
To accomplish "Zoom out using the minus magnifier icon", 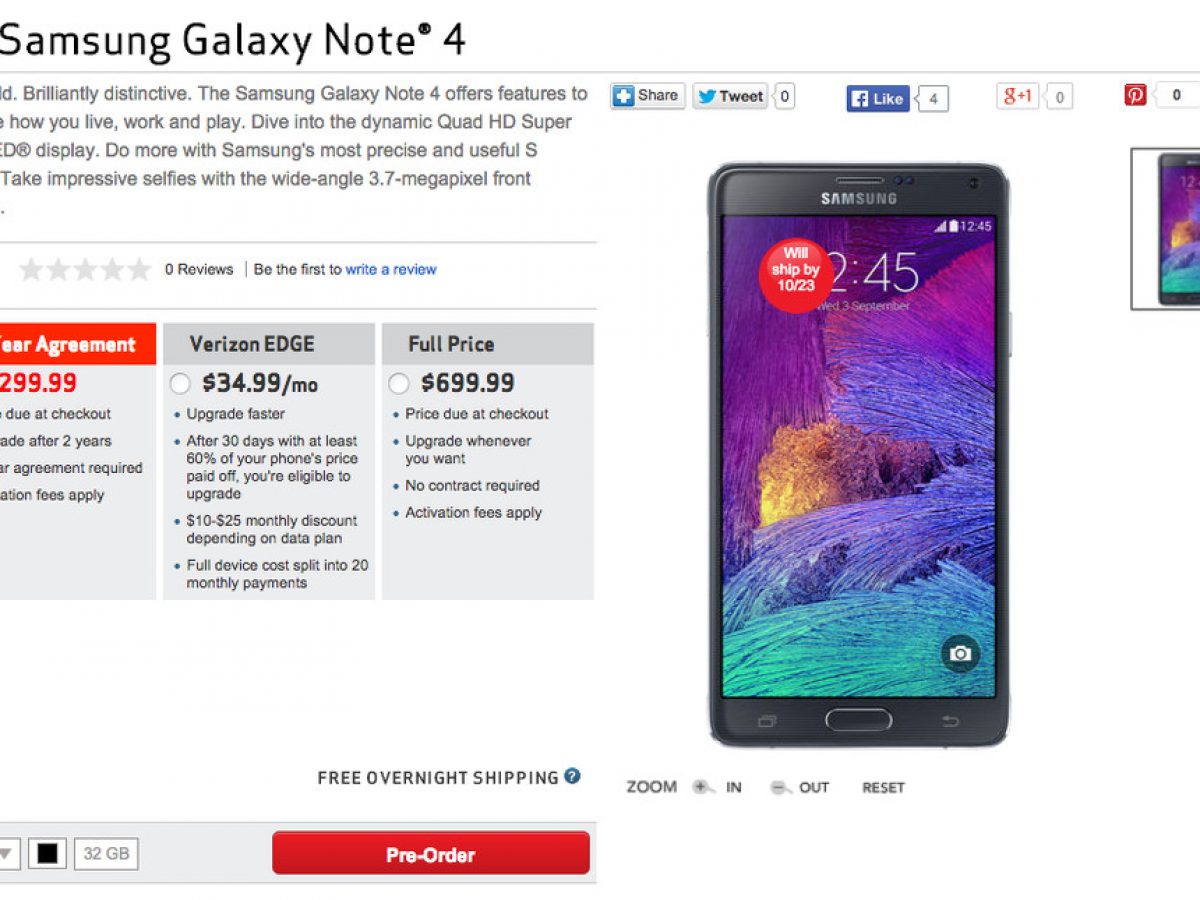I will click(781, 787).
